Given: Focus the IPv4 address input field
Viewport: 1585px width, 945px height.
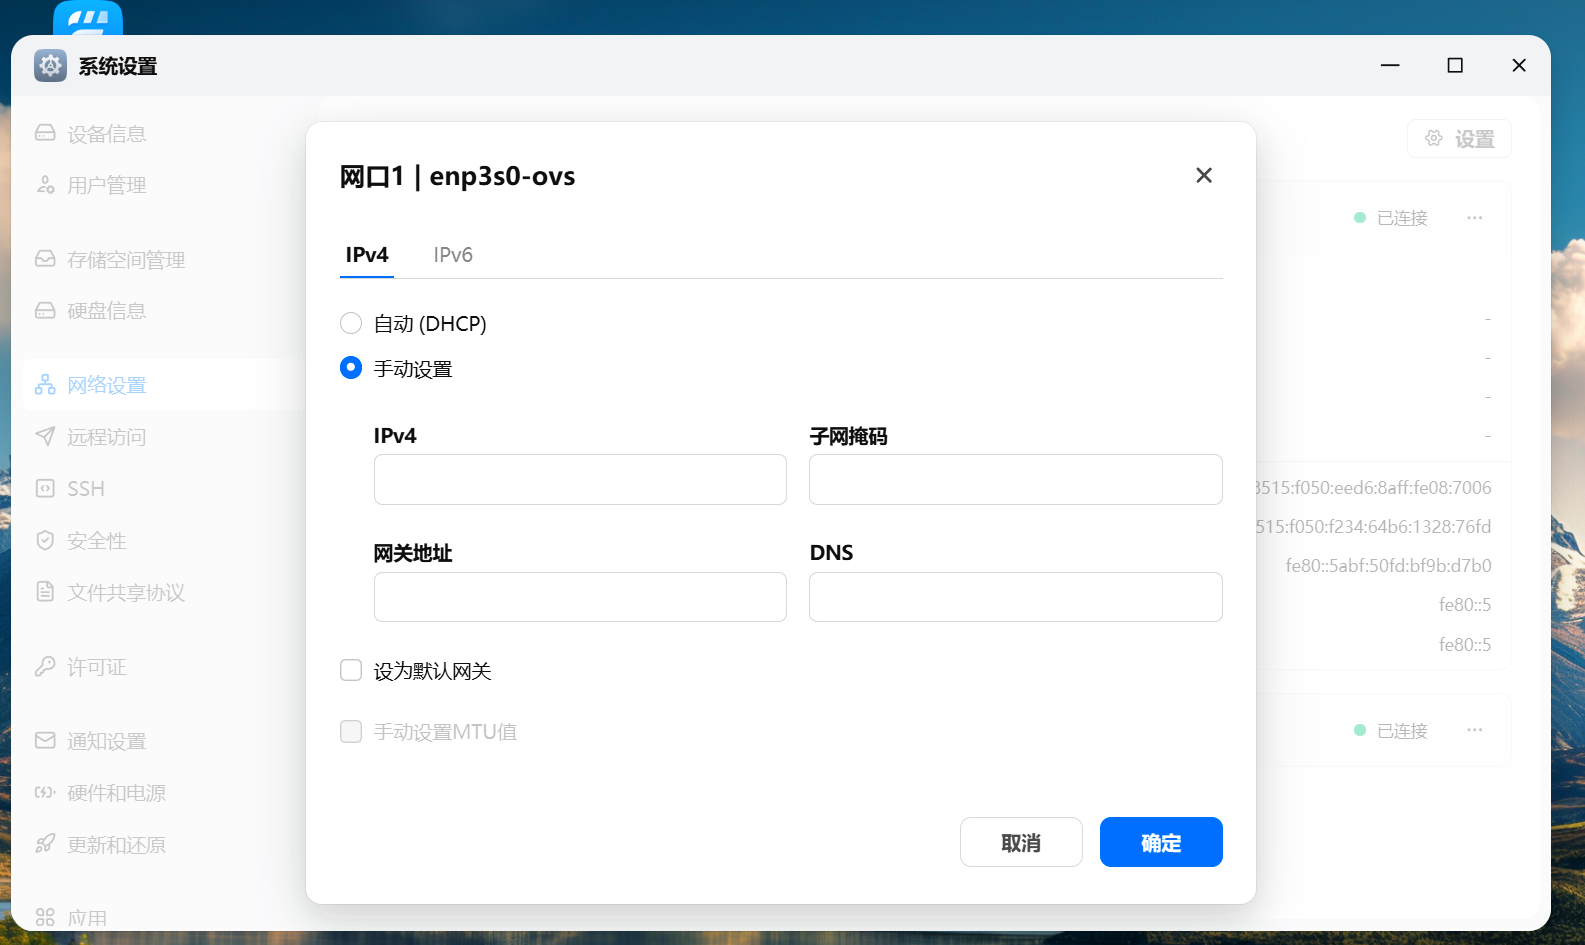Looking at the screenshot, I should coord(580,479).
